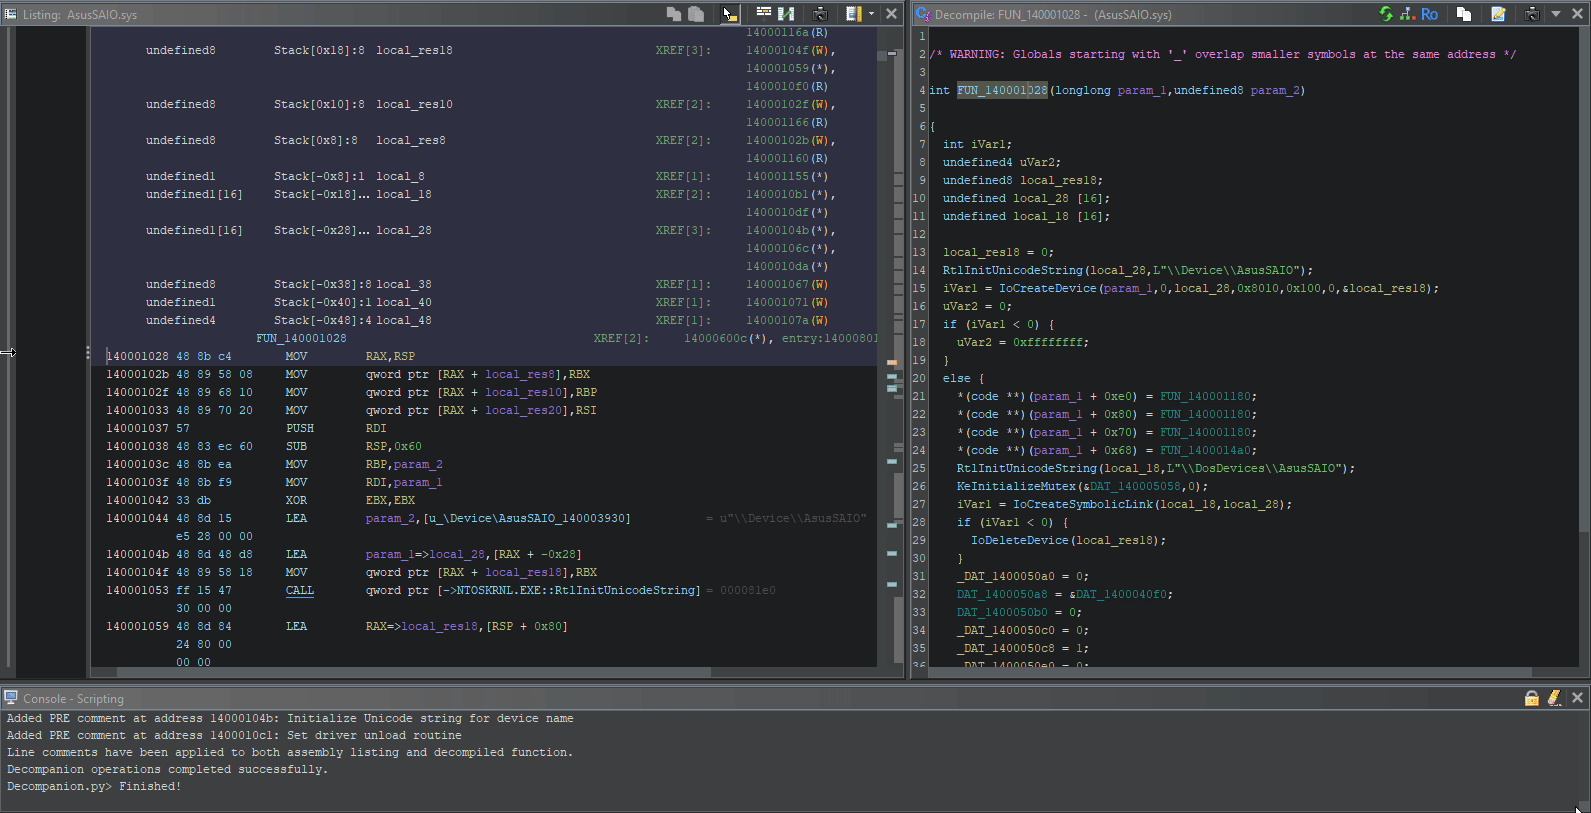Screen dimensions: 1591x813
Task: Click the PUSH RDI instruction row
Action: 483,428
